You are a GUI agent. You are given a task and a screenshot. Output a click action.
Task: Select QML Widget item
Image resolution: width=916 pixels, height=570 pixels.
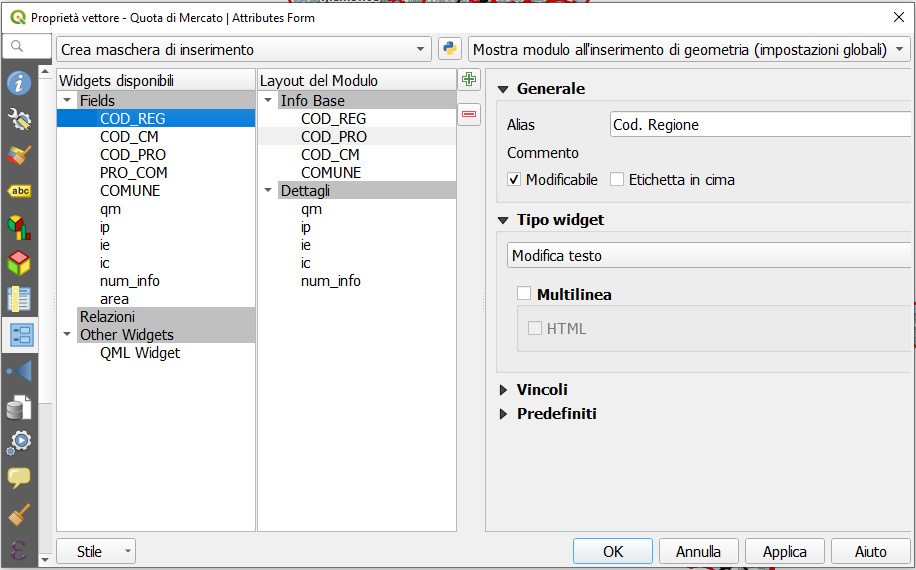[x=140, y=353]
